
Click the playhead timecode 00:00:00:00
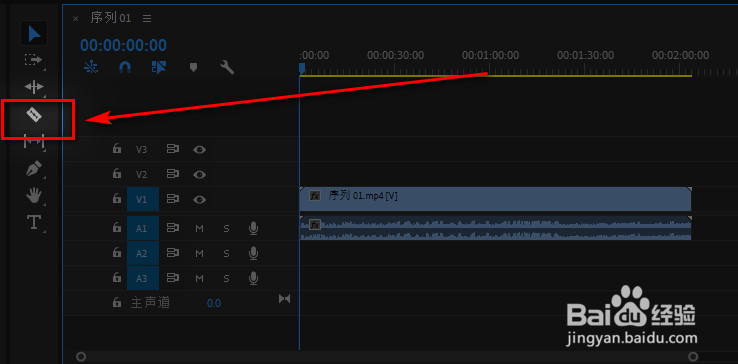click(123, 45)
